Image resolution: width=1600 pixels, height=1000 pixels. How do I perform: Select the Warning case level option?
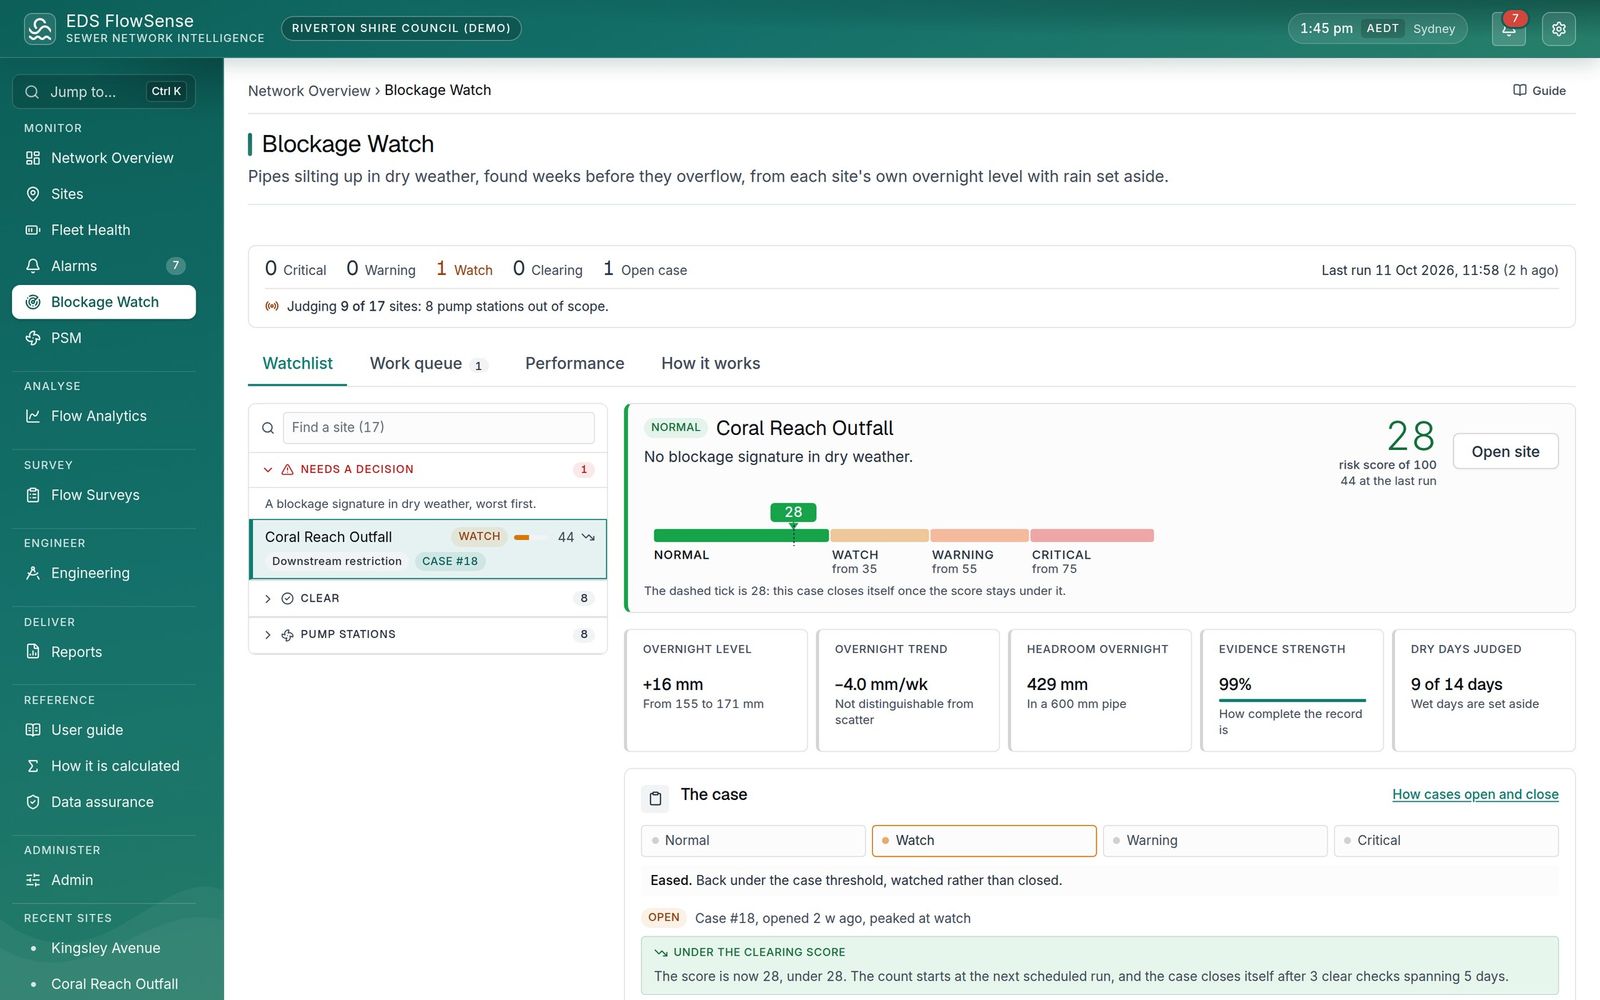coord(1215,841)
